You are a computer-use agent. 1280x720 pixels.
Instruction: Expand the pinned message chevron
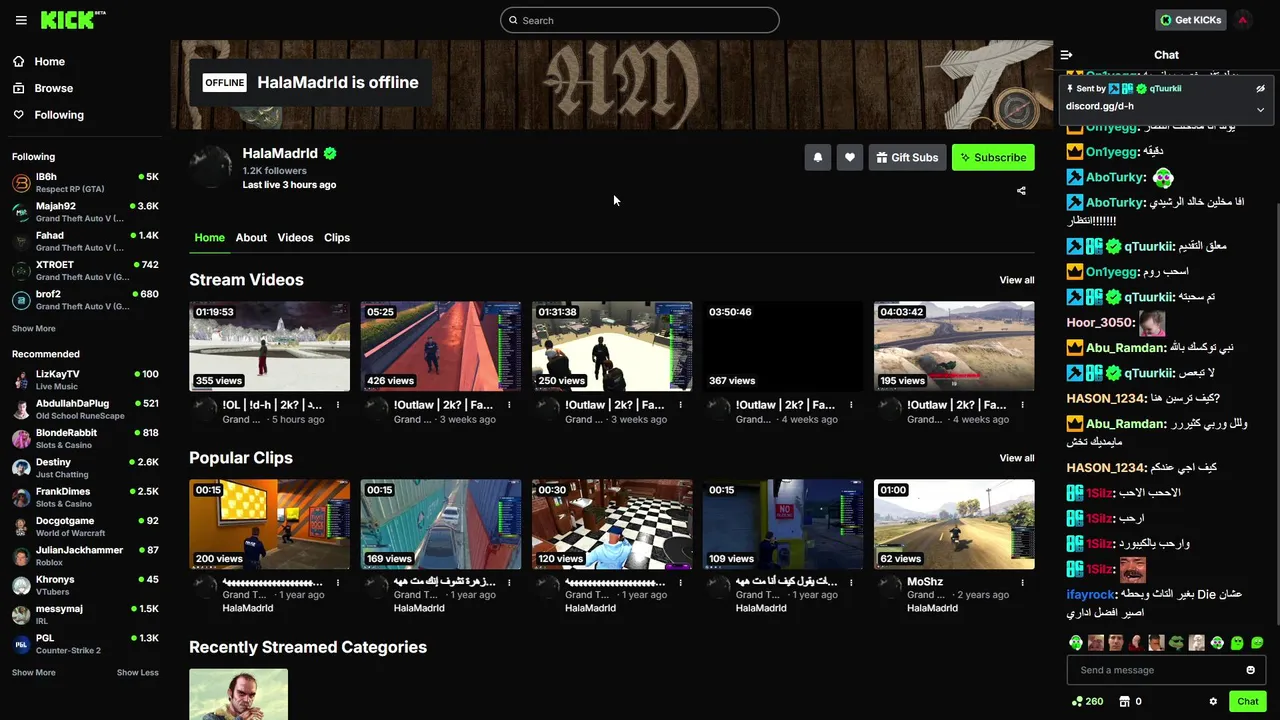tap(1260, 110)
